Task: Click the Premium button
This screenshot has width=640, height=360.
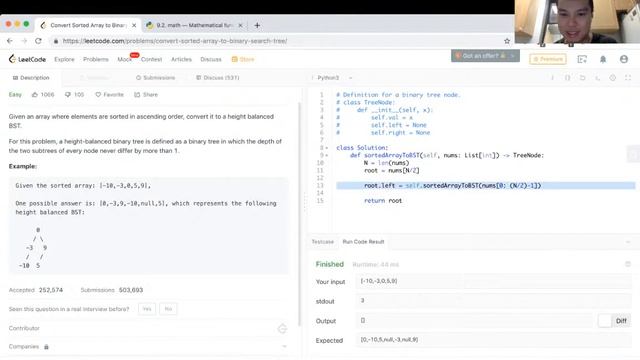Action: (548, 59)
